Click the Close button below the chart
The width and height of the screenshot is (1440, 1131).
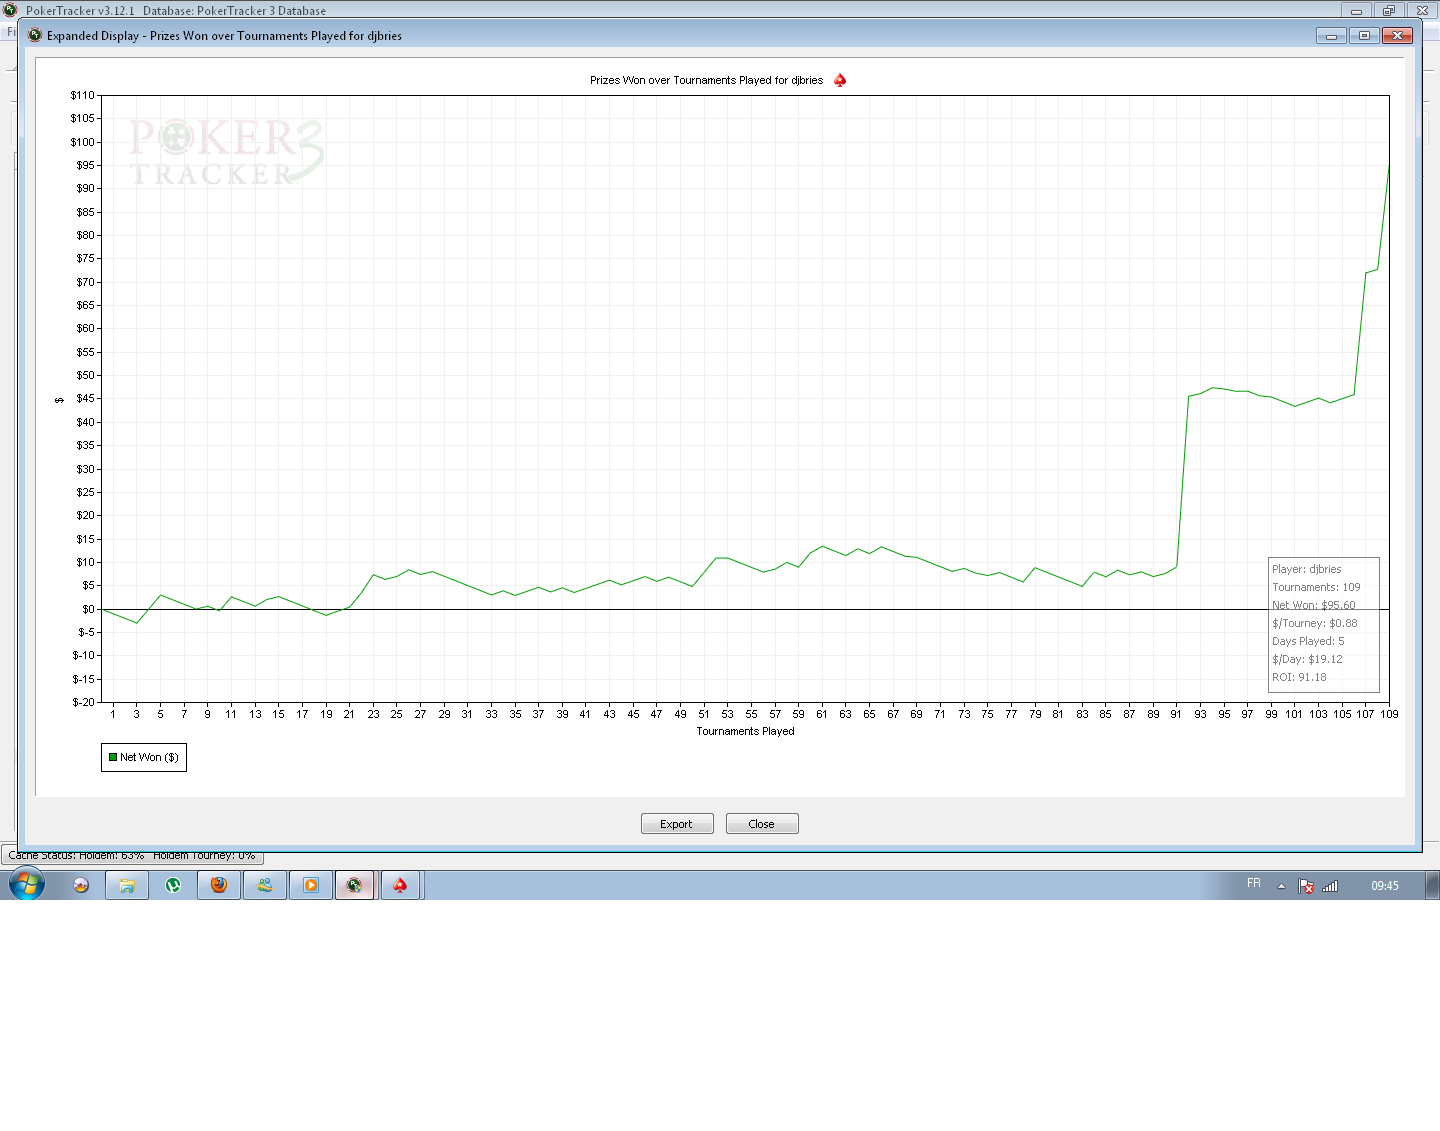762,824
